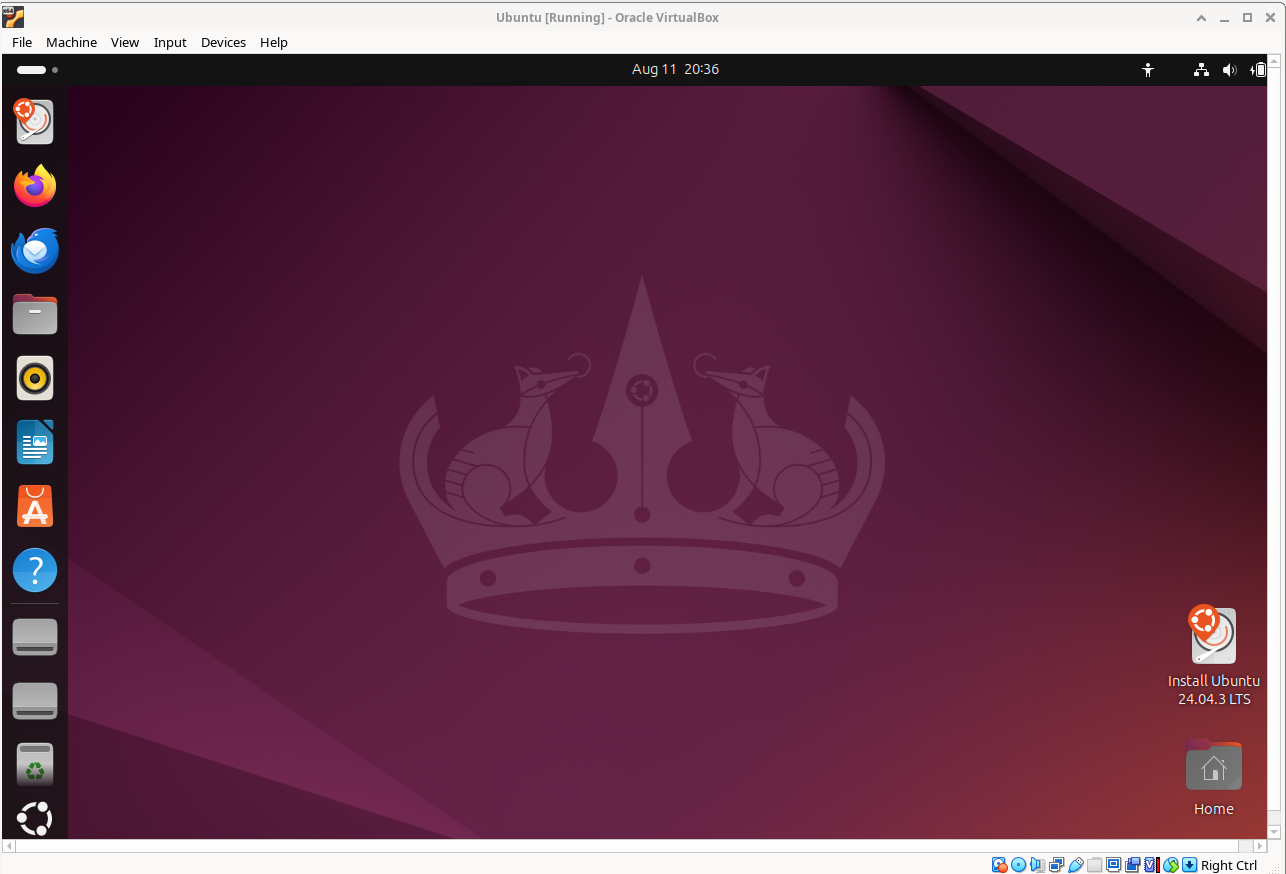Open Firefox from the dock
Viewport: 1286px width, 874px height.
(35, 186)
